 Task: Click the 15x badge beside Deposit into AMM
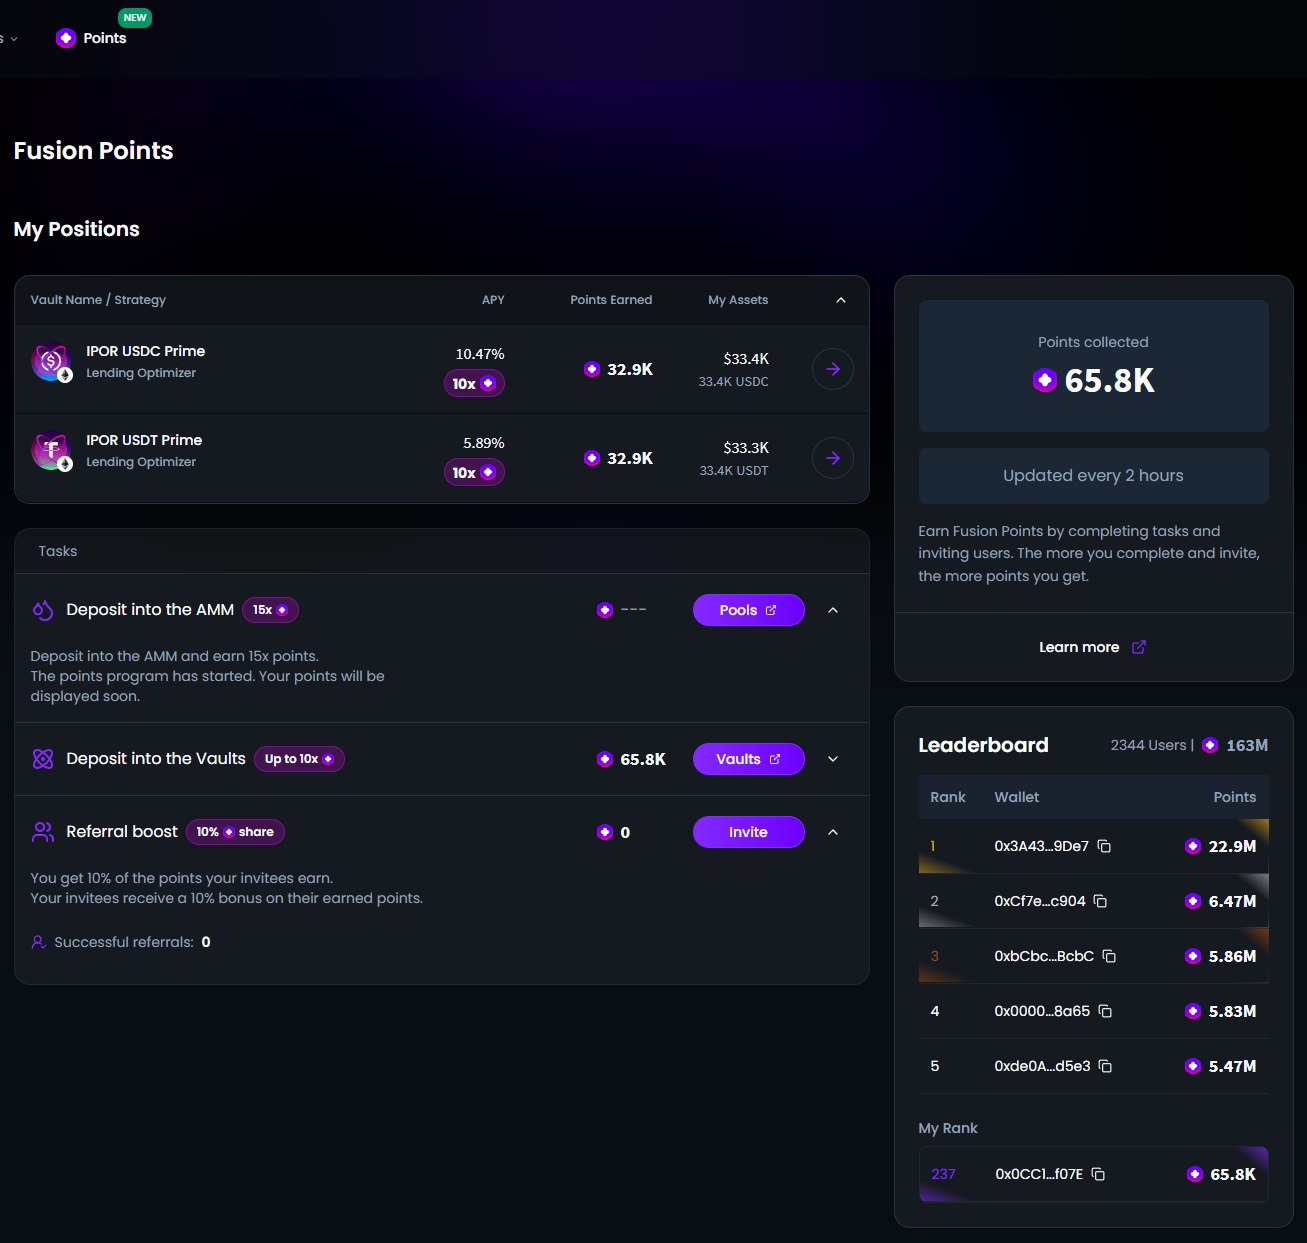click(x=270, y=610)
